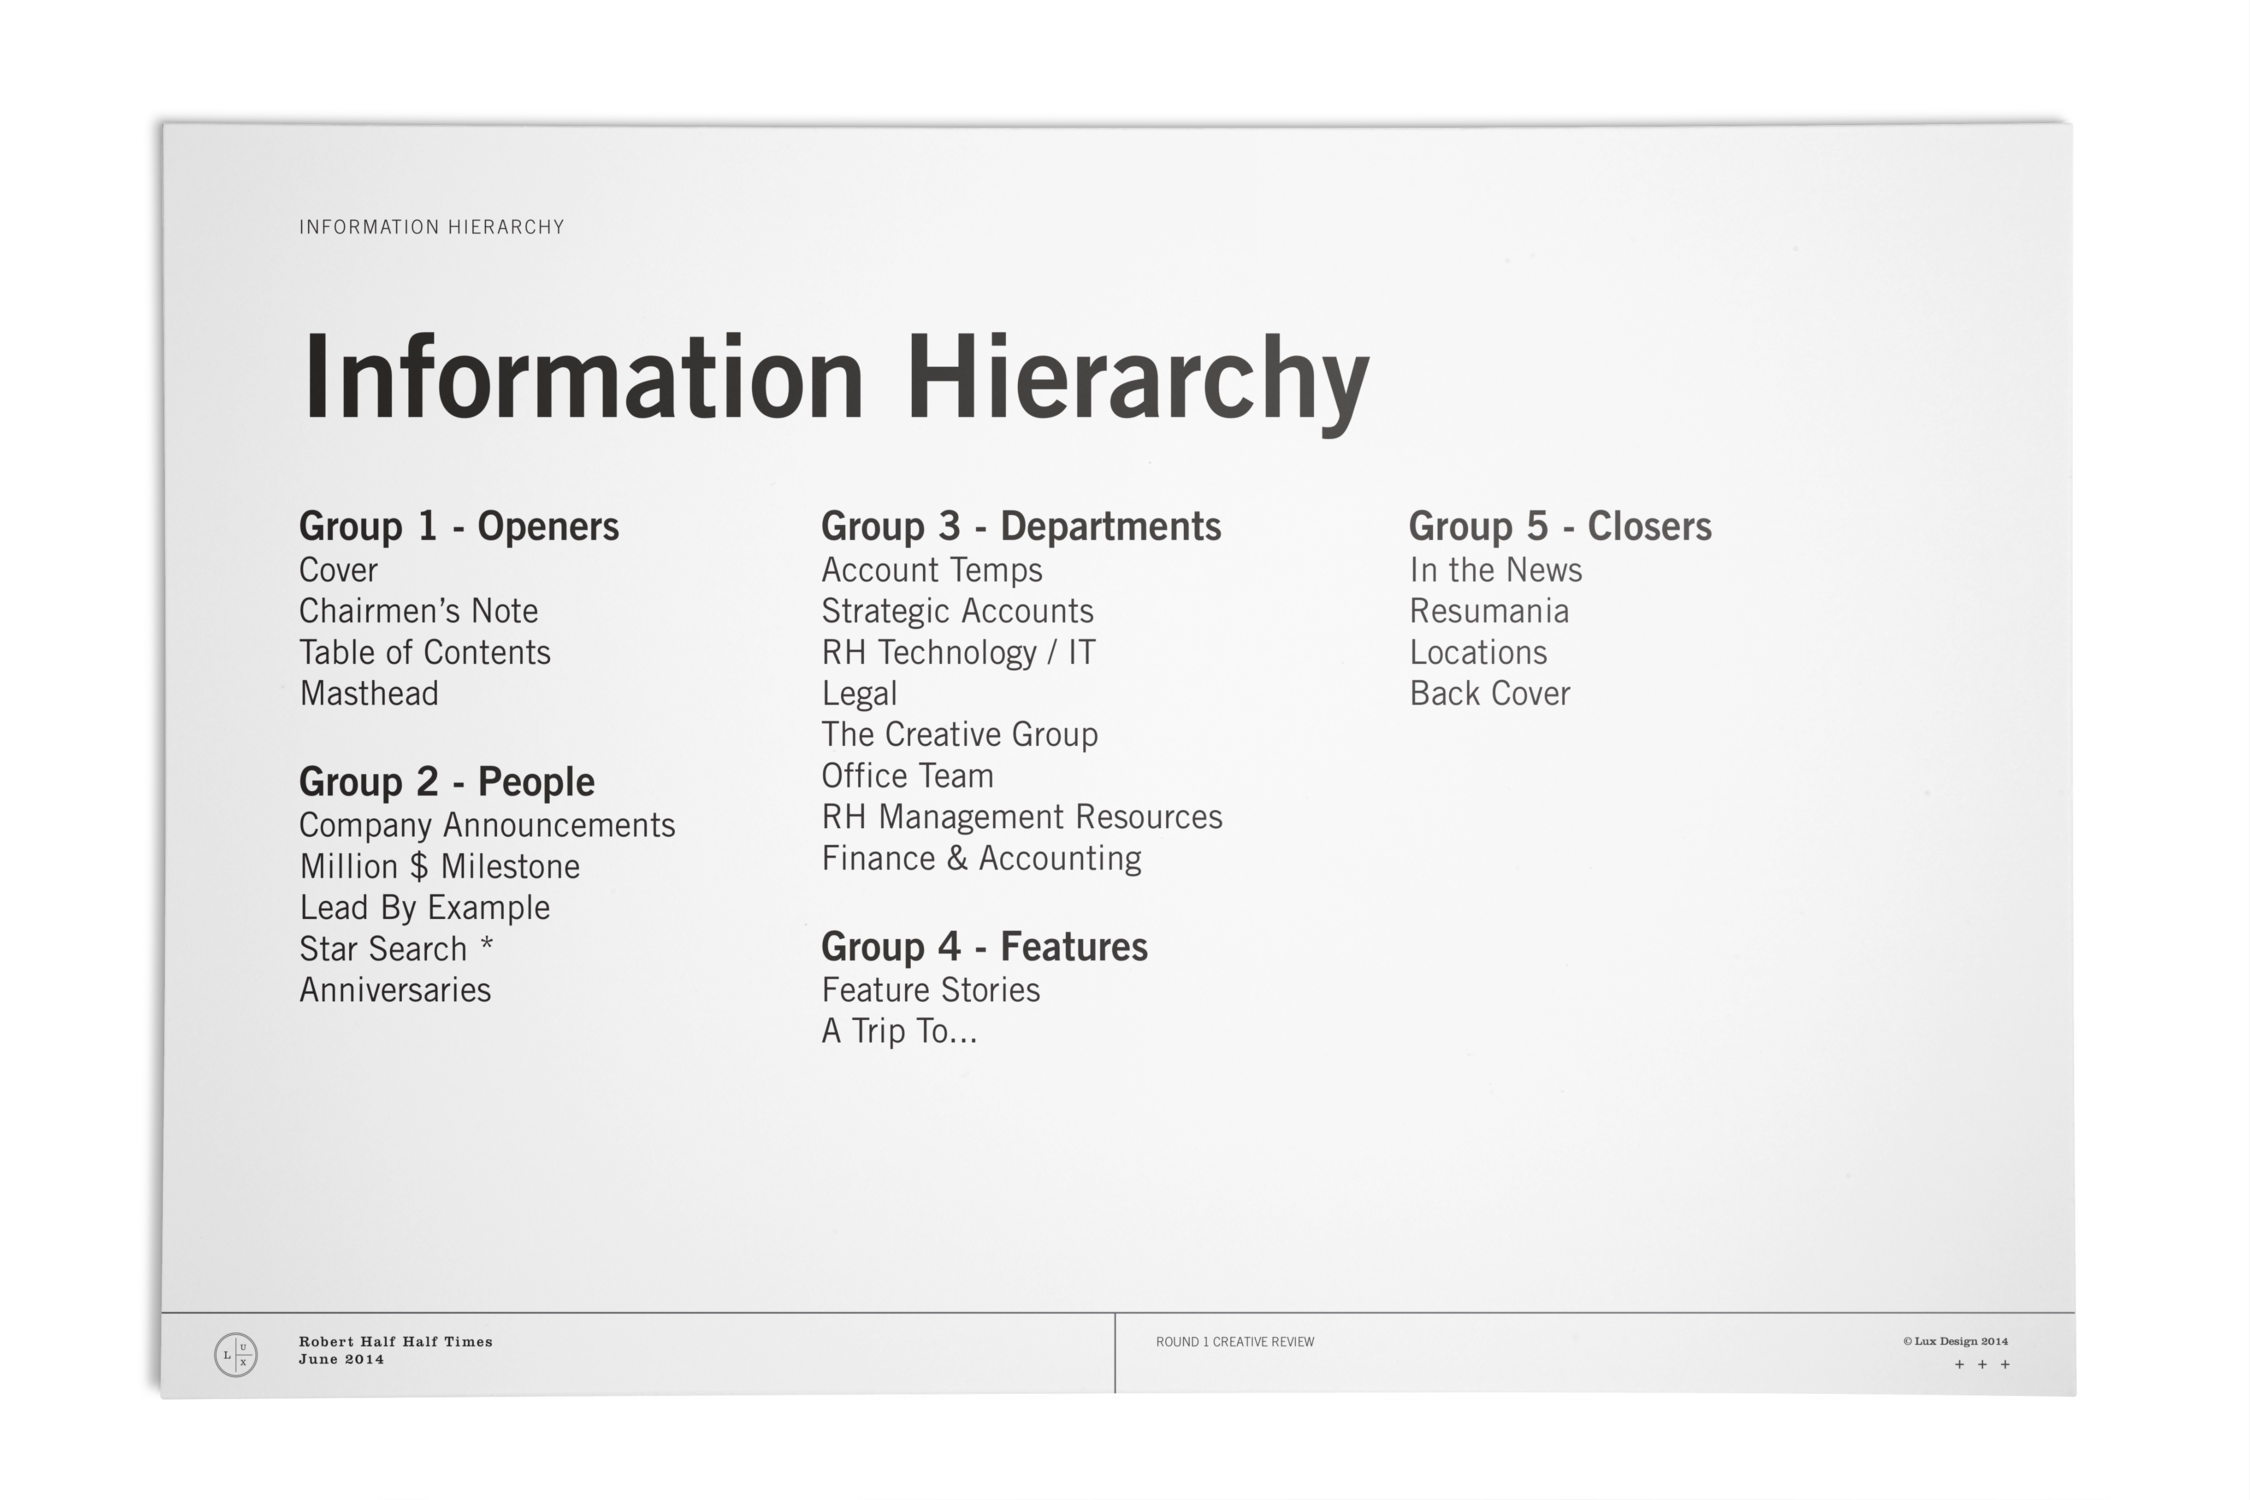Image resolution: width=2250 pixels, height=1500 pixels.
Task: Select the Group 2 - People heading
Action: (x=447, y=782)
